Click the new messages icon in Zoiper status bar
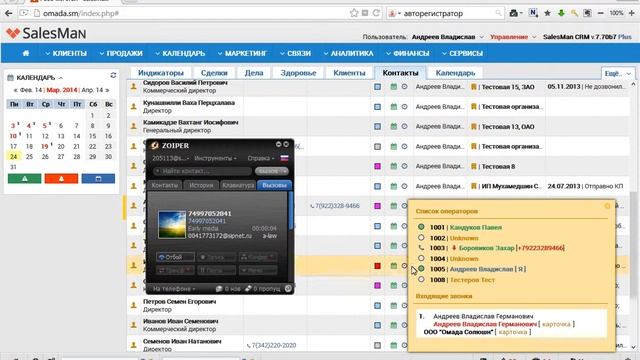The height and width of the screenshot is (360, 640). click(x=219, y=289)
